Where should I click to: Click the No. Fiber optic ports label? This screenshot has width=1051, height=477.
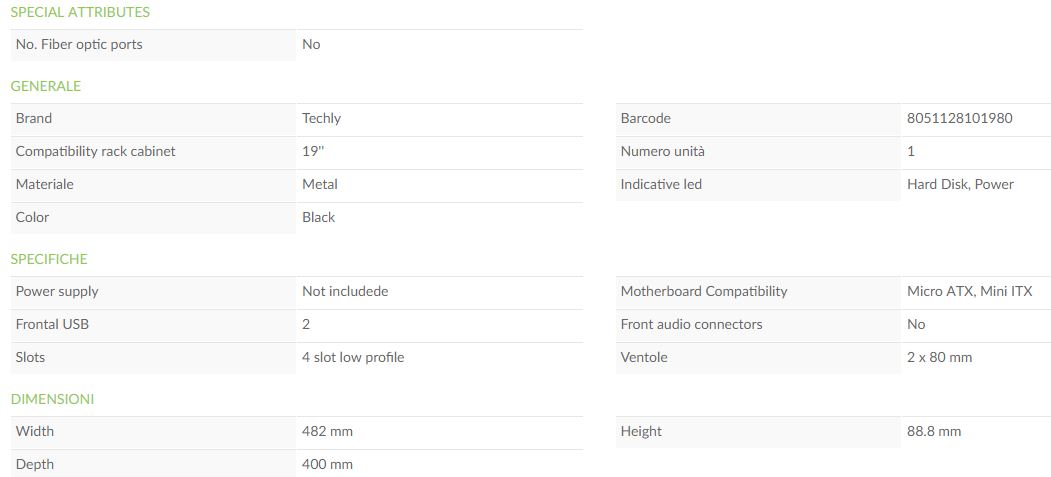coord(79,44)
